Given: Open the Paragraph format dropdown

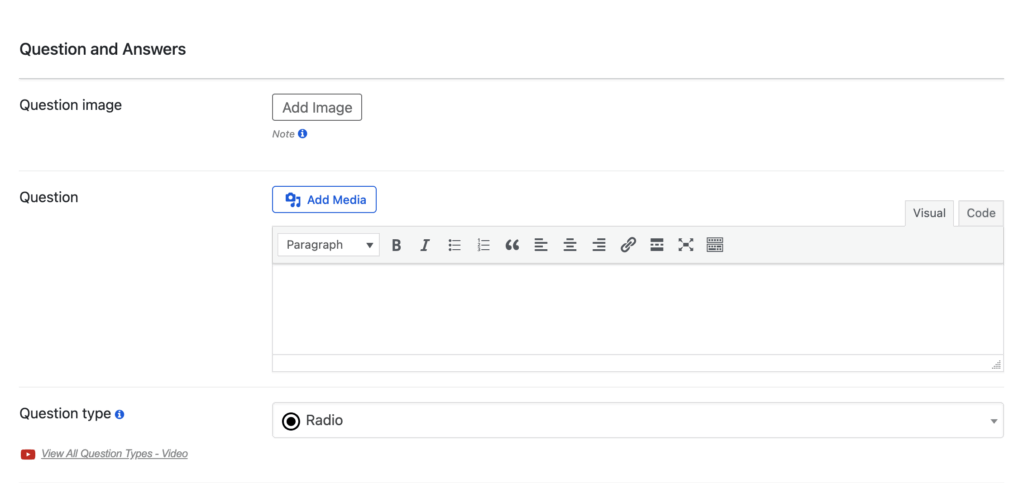Looking at the screenshot, I should point(328,245).
